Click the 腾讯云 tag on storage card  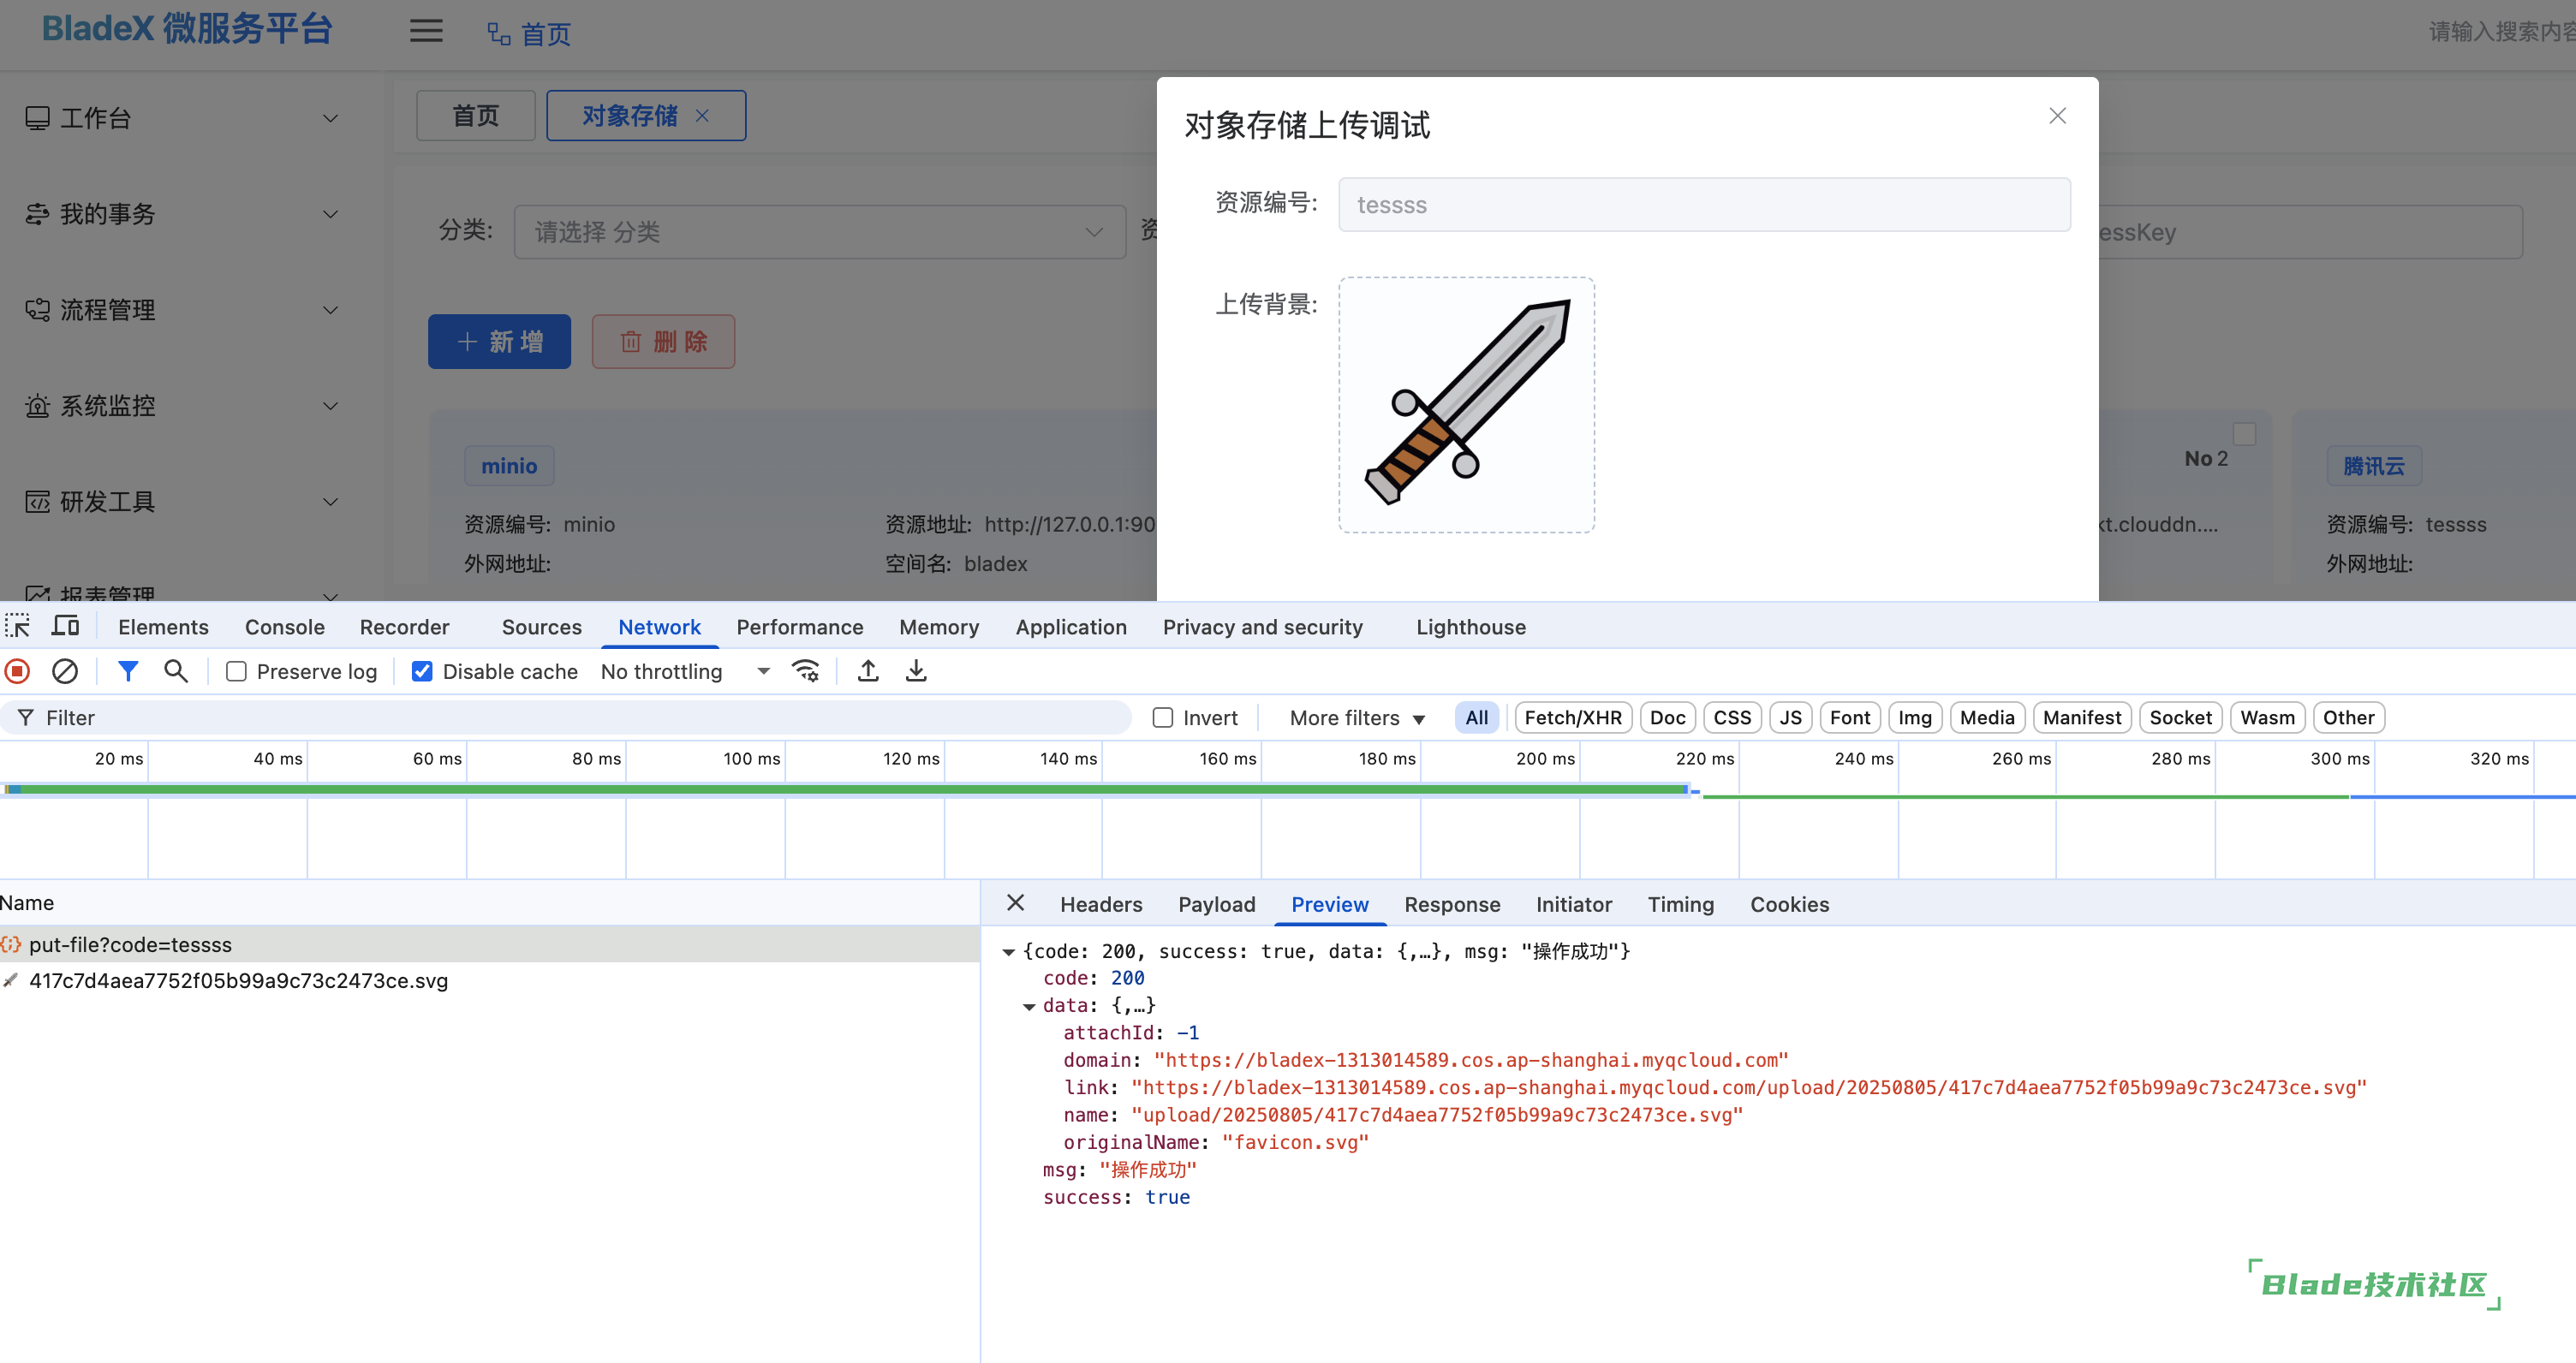point(2373,466)
